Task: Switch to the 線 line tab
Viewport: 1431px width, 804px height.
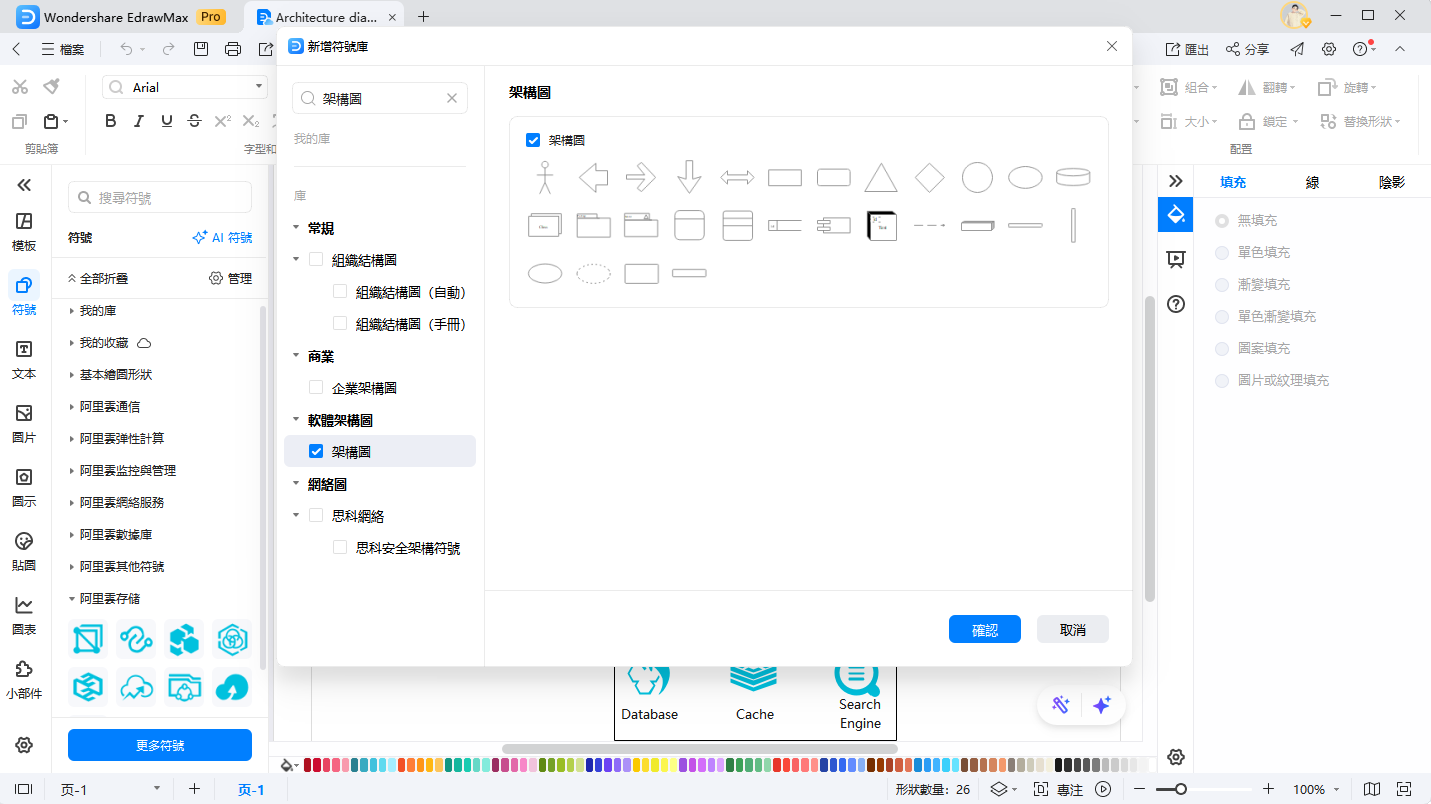Action: point(1312,182)
